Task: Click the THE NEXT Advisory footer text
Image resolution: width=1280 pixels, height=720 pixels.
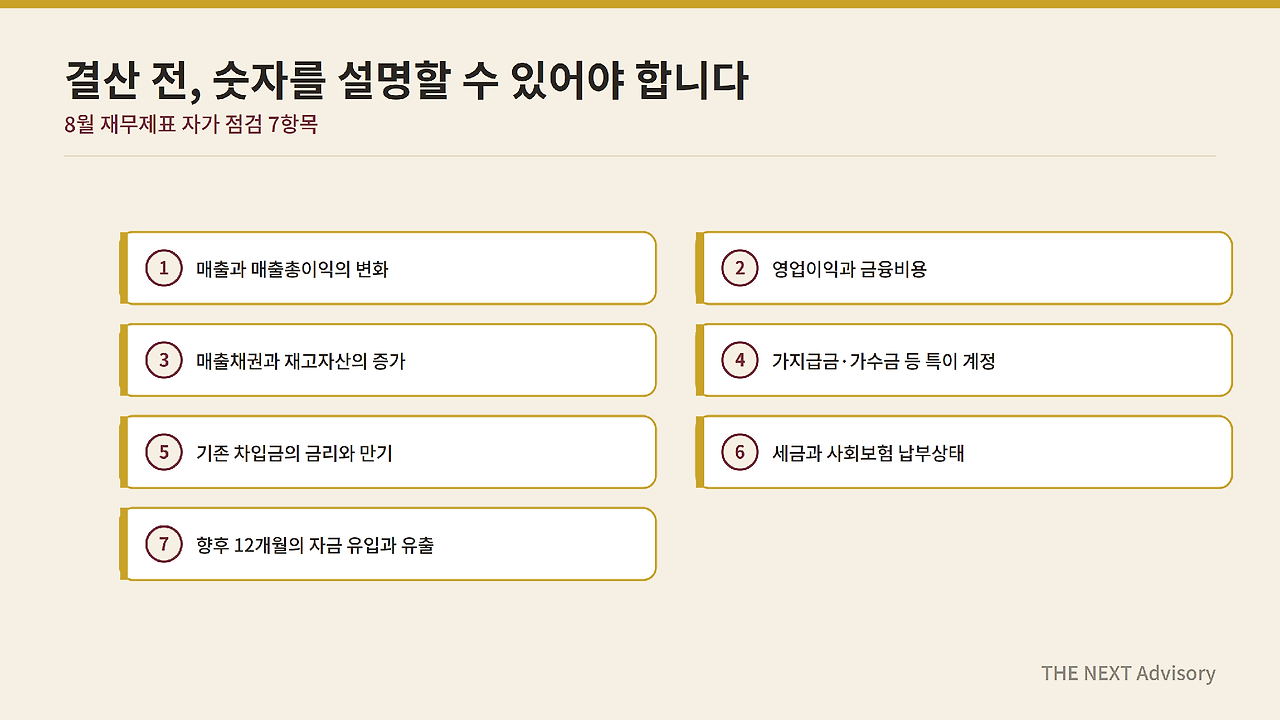Action: [x=1128, y=673]
